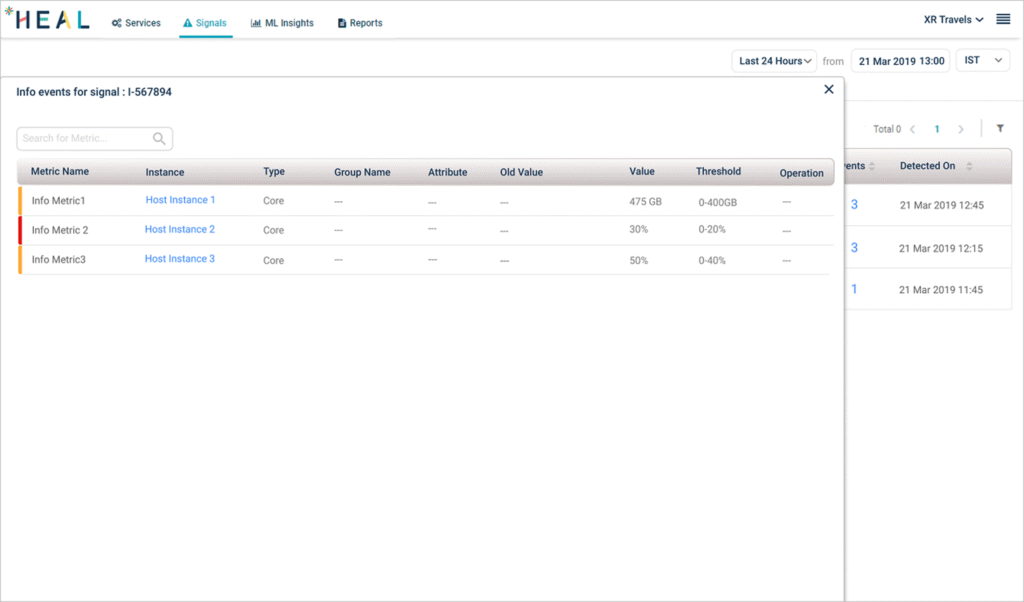Open the Host Instance 1 link
This screenshot has height=602, width=1024.
point(180,200)
